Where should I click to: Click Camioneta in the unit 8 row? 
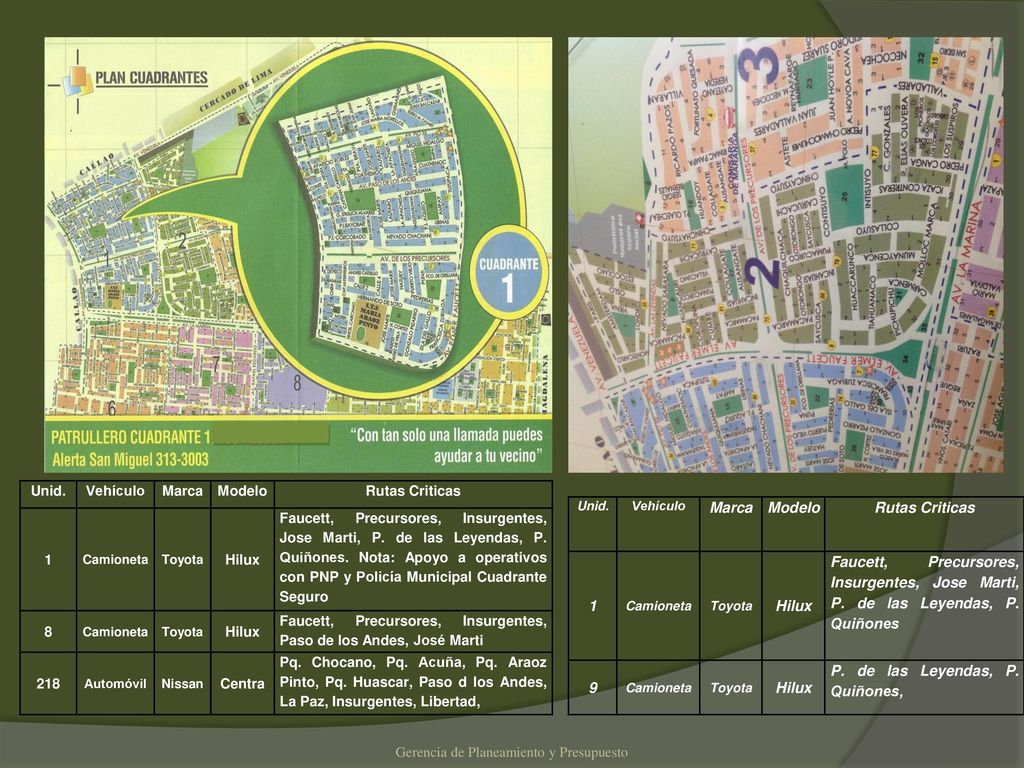115,632
